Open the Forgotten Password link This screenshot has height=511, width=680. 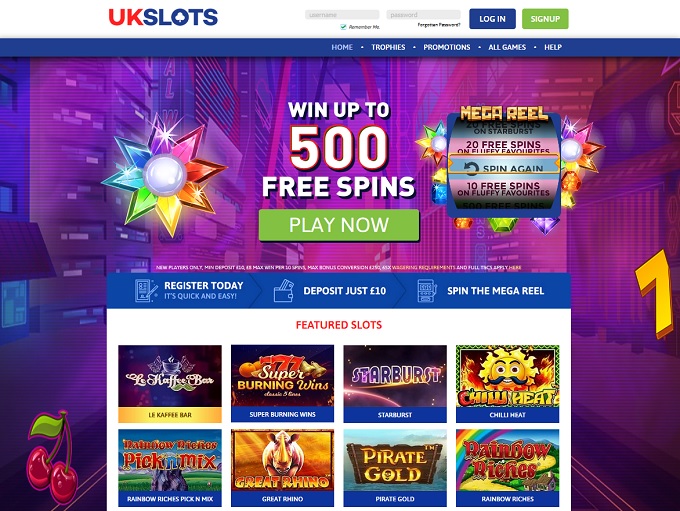[x=439, y=25]
